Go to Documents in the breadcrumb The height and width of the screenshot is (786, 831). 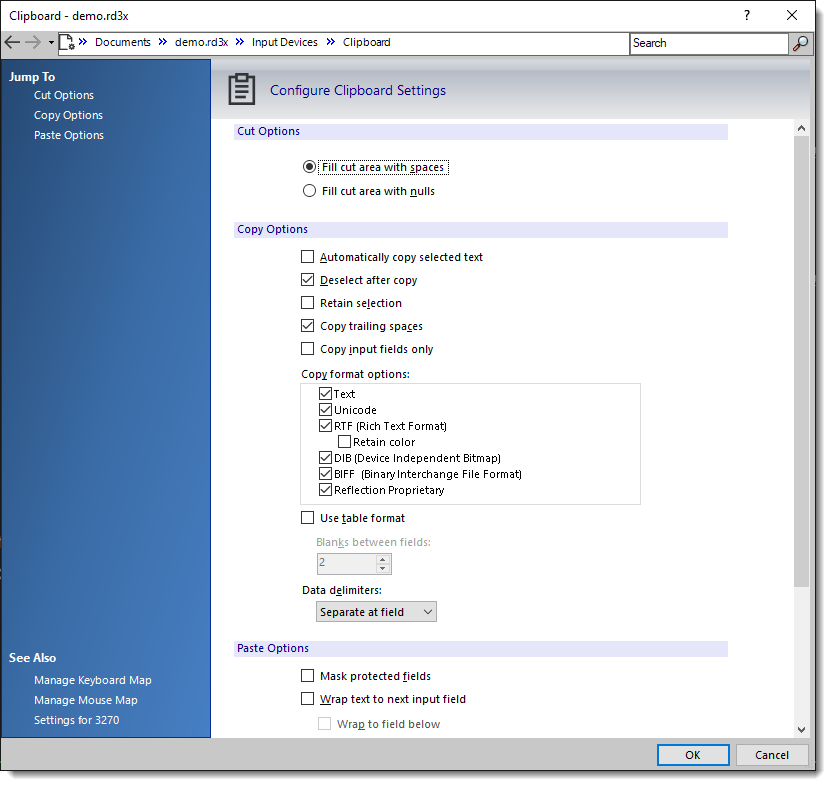[122, 42]
